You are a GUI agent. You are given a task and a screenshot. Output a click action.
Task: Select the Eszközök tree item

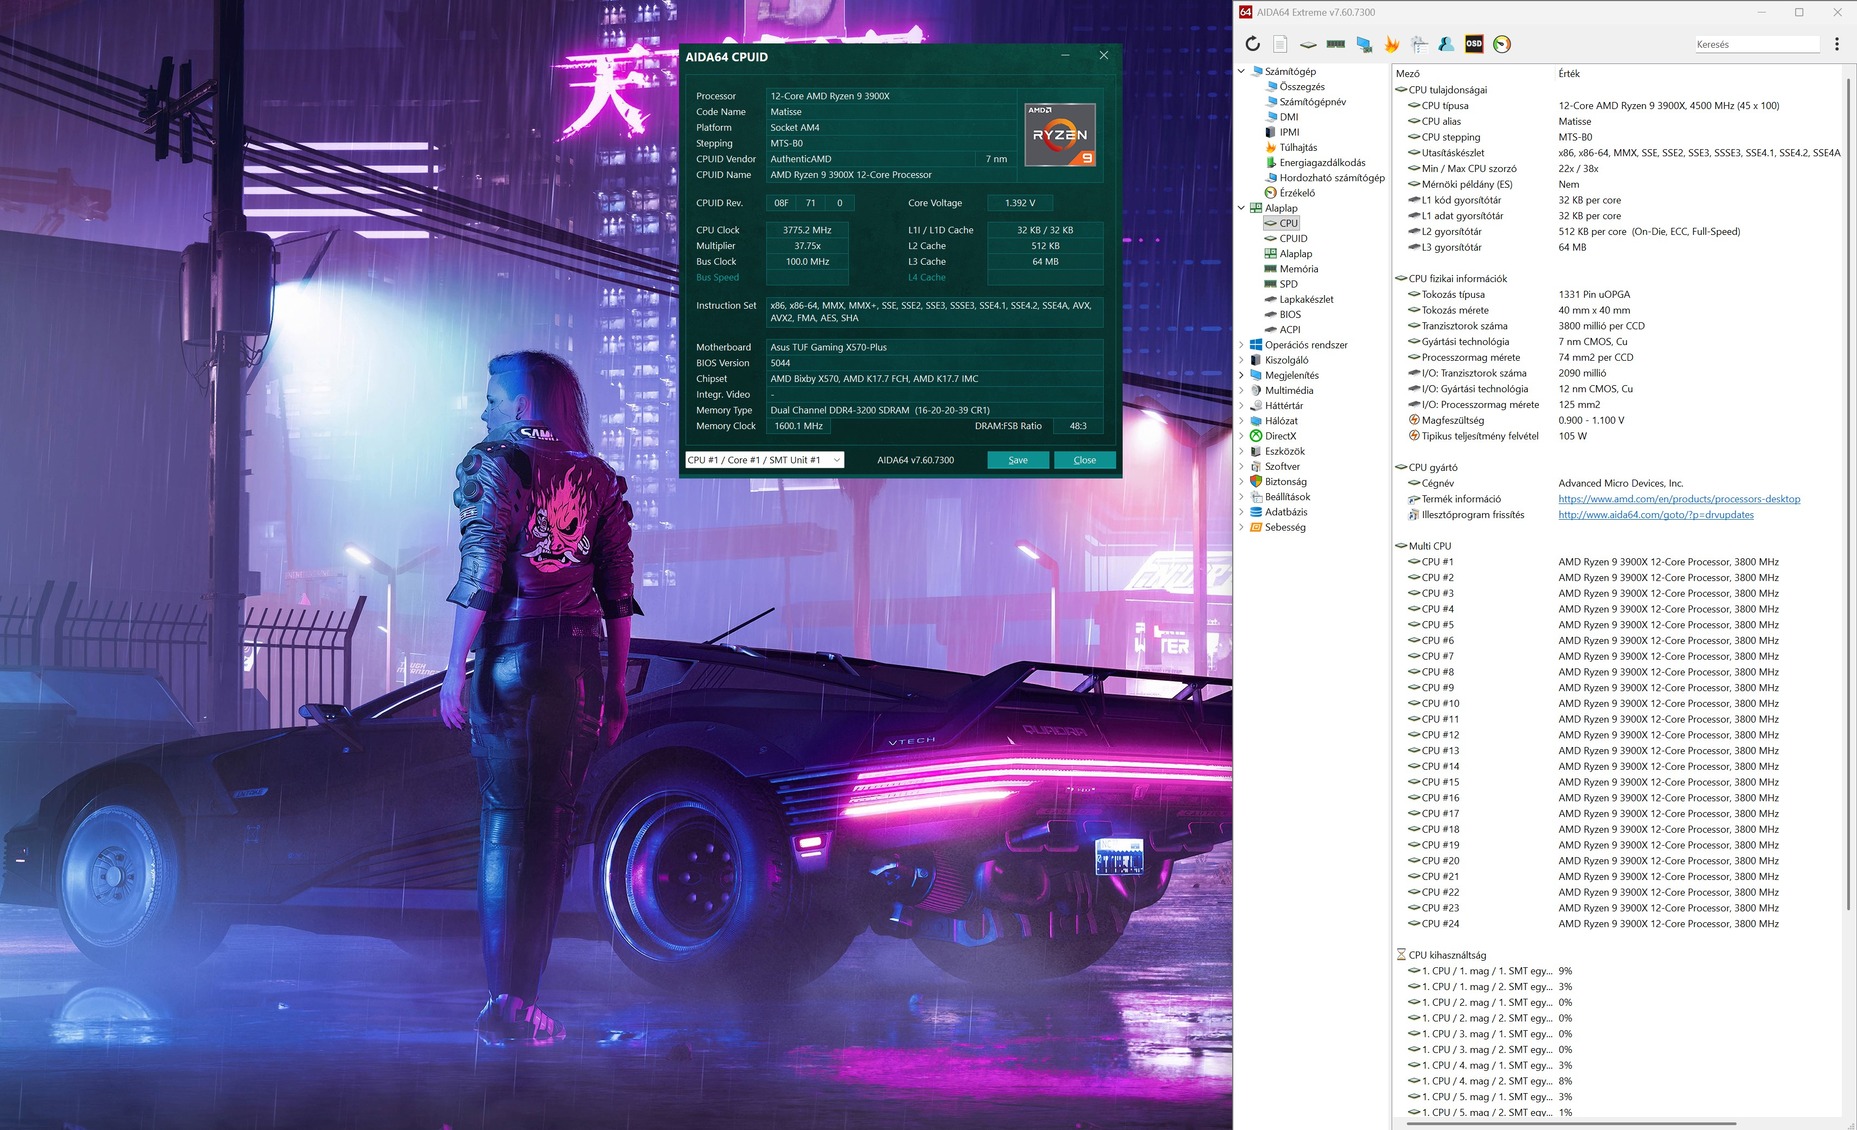pos(1284,451)
